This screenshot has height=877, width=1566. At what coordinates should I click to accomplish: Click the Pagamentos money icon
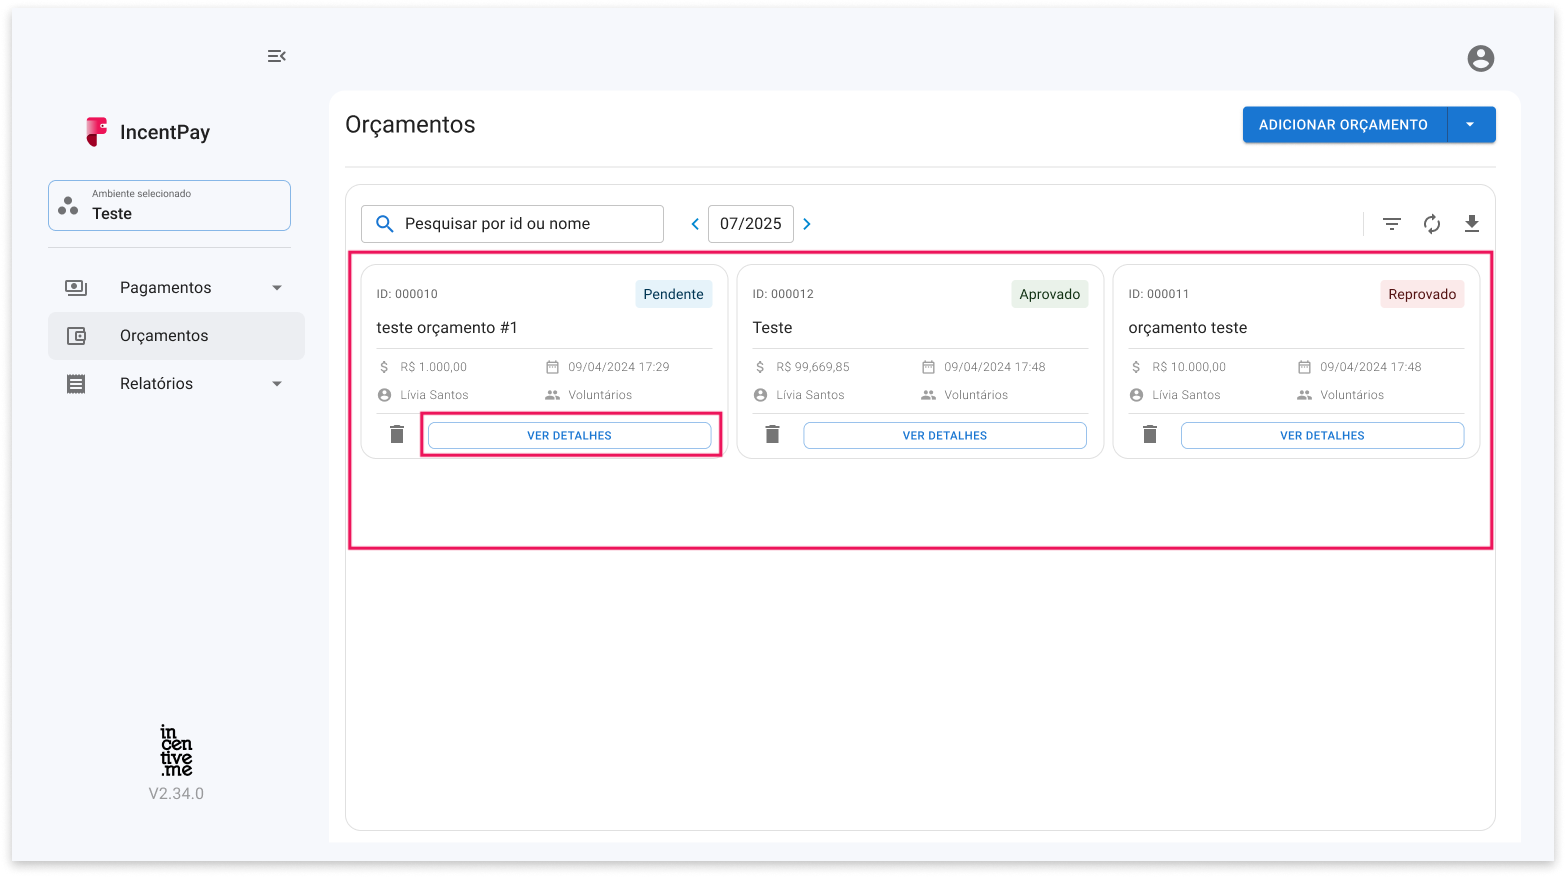(76, 288)
